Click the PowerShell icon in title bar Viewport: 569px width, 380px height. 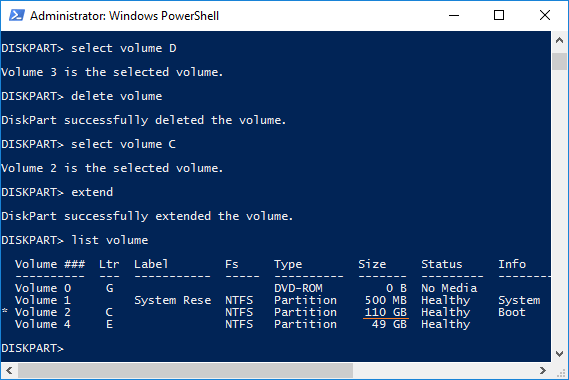coord(17,15)
